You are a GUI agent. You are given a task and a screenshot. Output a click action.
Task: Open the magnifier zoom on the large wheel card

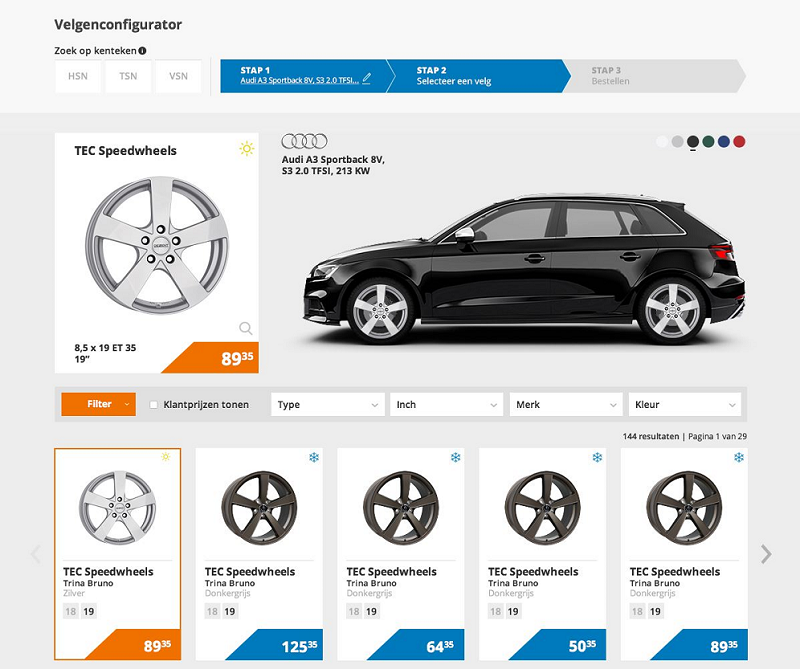tap(245, 328)
